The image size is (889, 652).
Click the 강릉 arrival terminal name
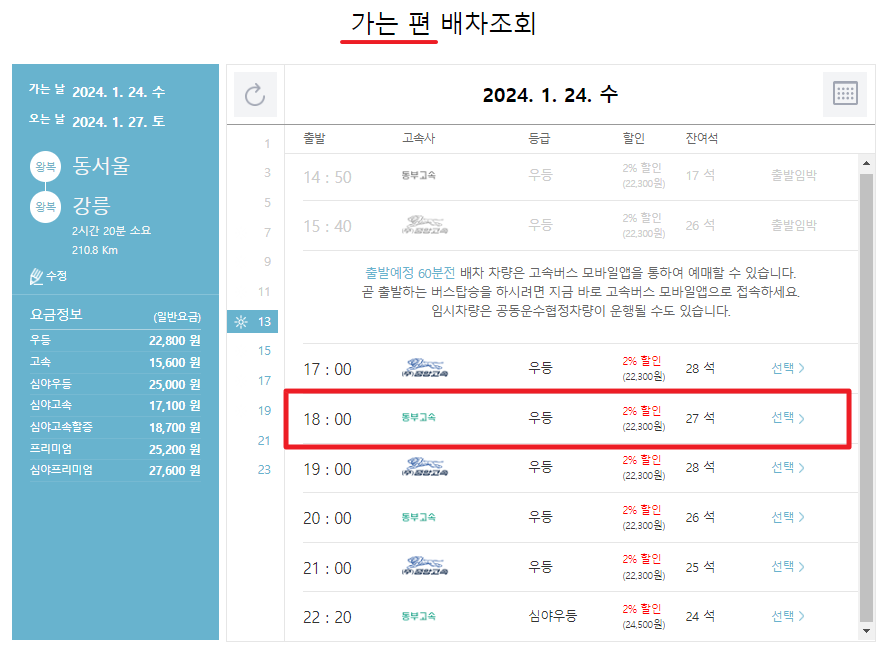[x=91, y=206]
